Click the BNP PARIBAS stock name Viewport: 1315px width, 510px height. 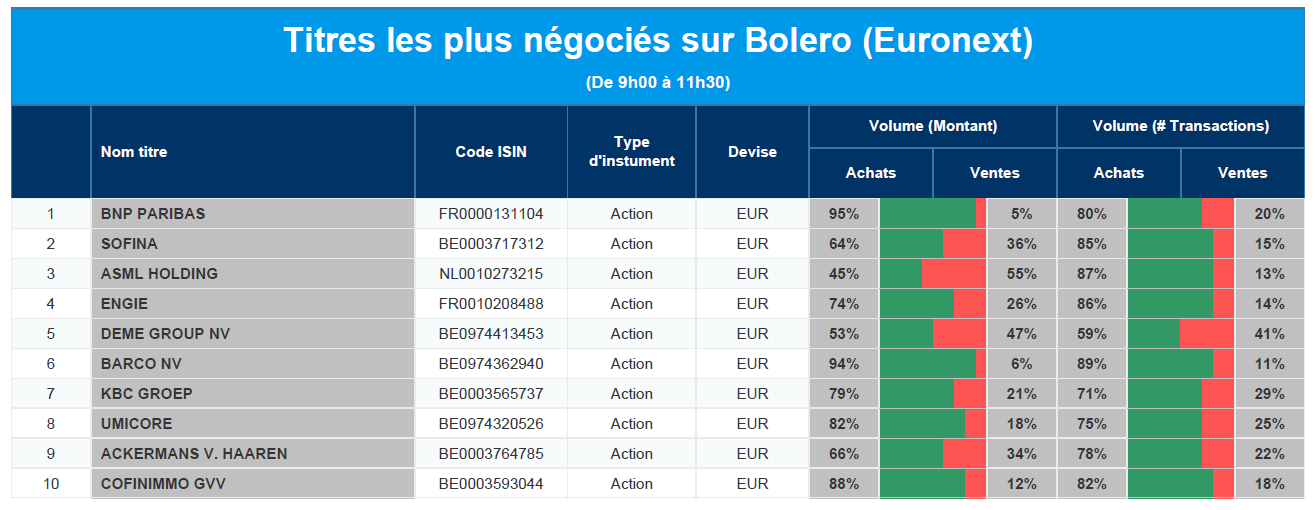click(153, 214)
